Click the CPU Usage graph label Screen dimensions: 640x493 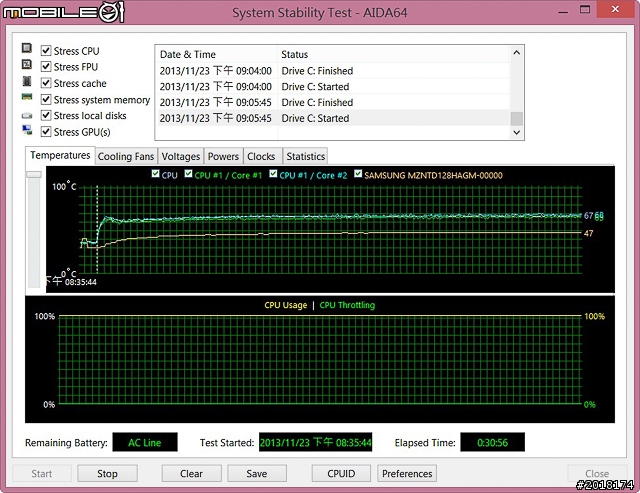click(286, 305)
